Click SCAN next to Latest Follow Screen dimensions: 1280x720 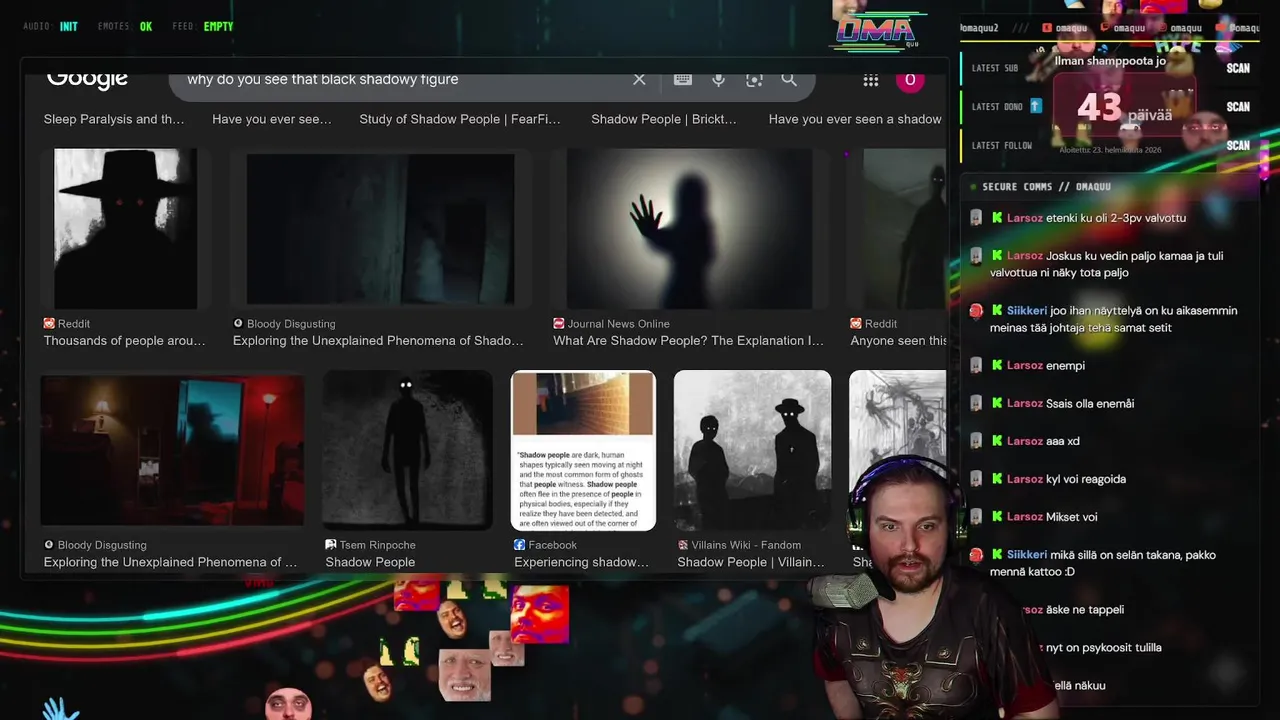coord(1238,145)
